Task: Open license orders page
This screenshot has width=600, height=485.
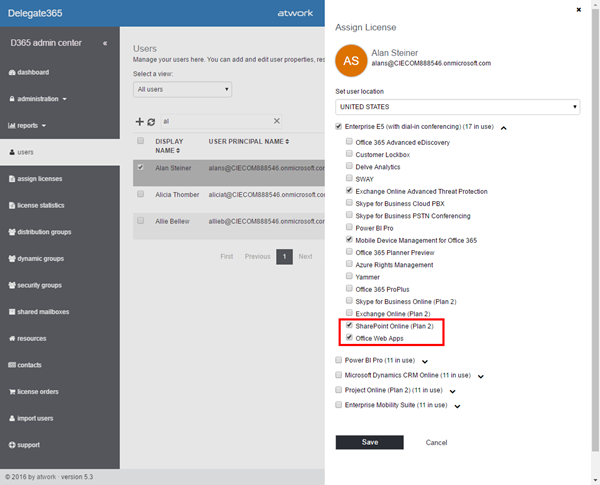Action: point(34,392)
